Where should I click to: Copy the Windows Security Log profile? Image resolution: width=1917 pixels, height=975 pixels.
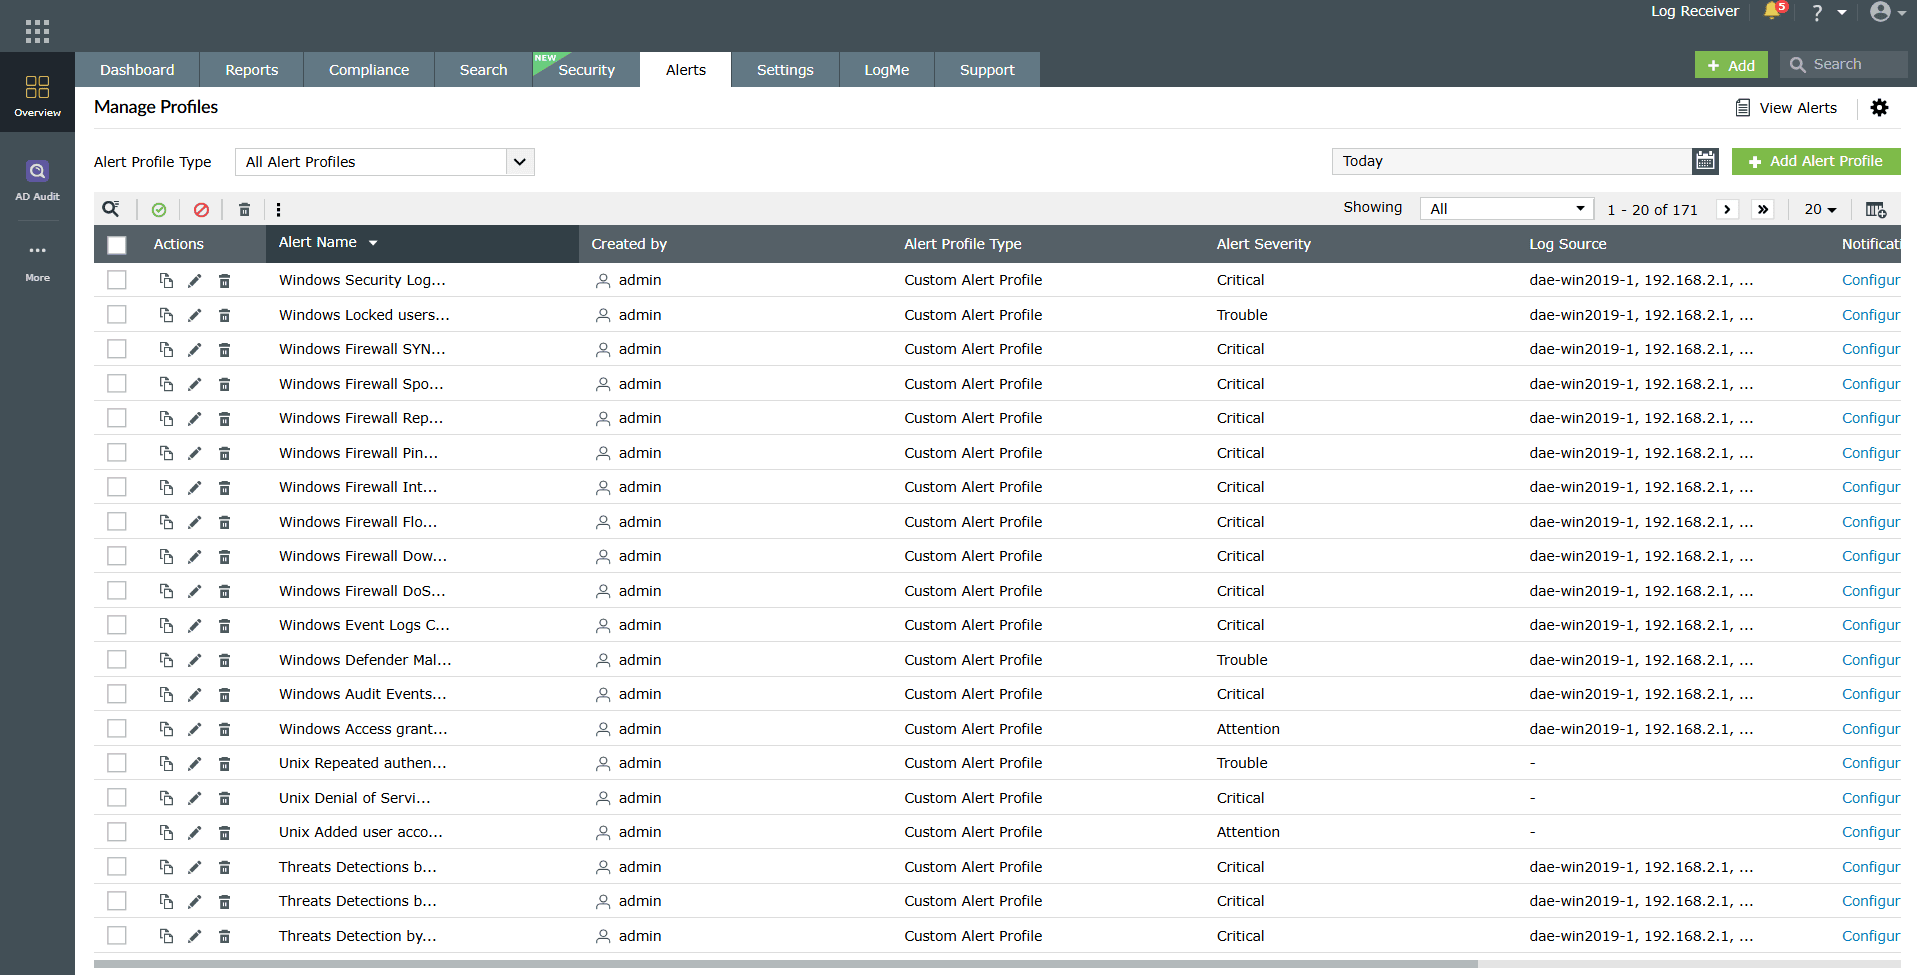[166, 281]
